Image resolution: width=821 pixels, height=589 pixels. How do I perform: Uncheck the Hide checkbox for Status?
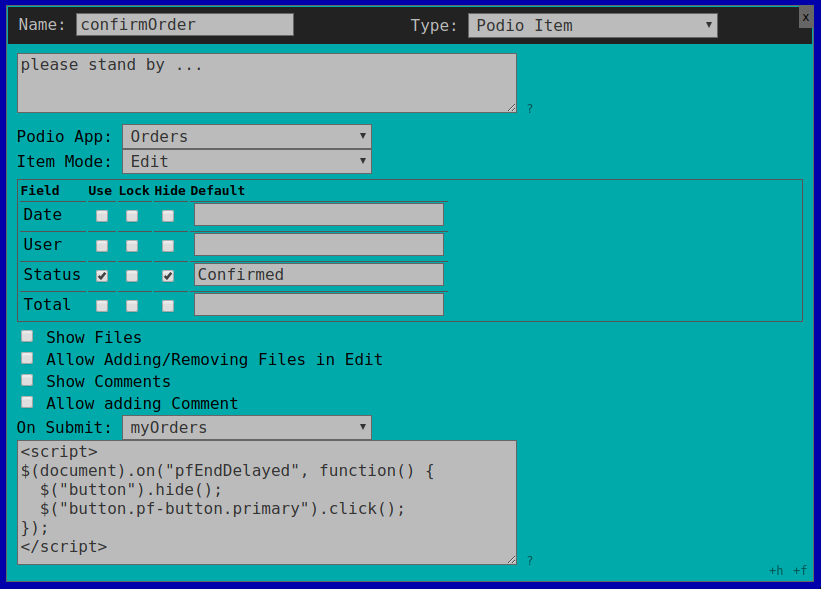168,276
